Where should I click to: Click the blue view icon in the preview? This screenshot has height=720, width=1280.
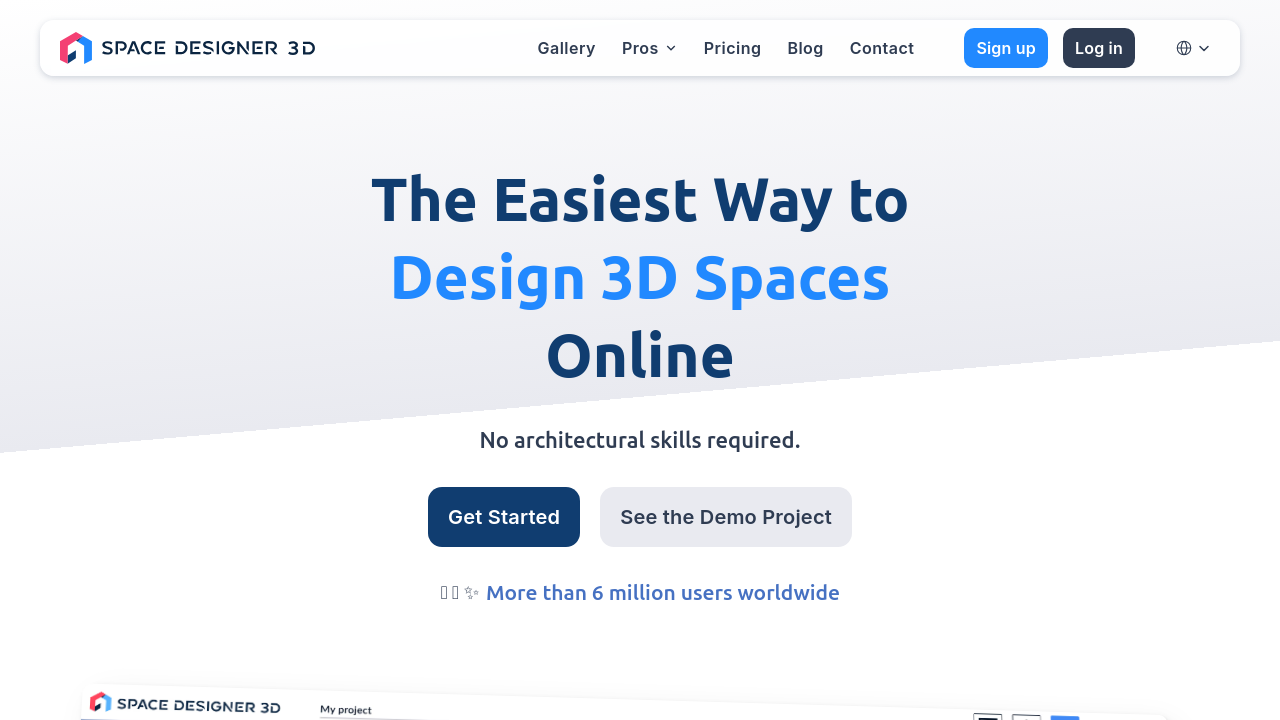[x=1064, y=716]
